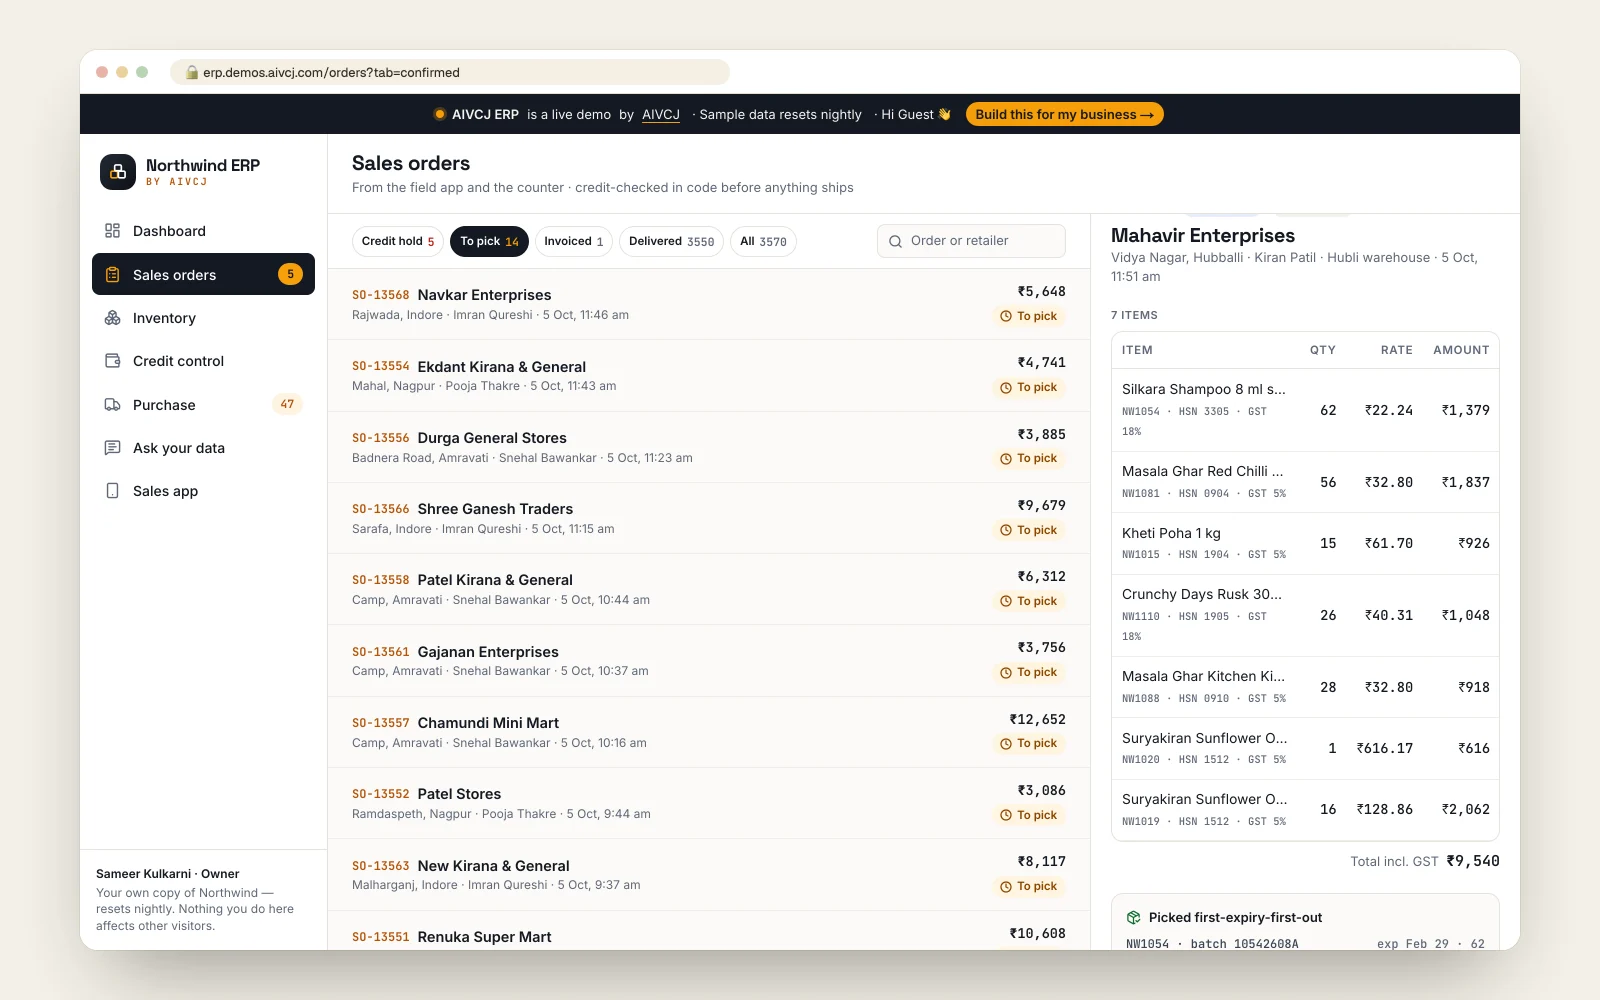Click the clock icon on Chamundi Mini Mart order

tap(1006, 744)
